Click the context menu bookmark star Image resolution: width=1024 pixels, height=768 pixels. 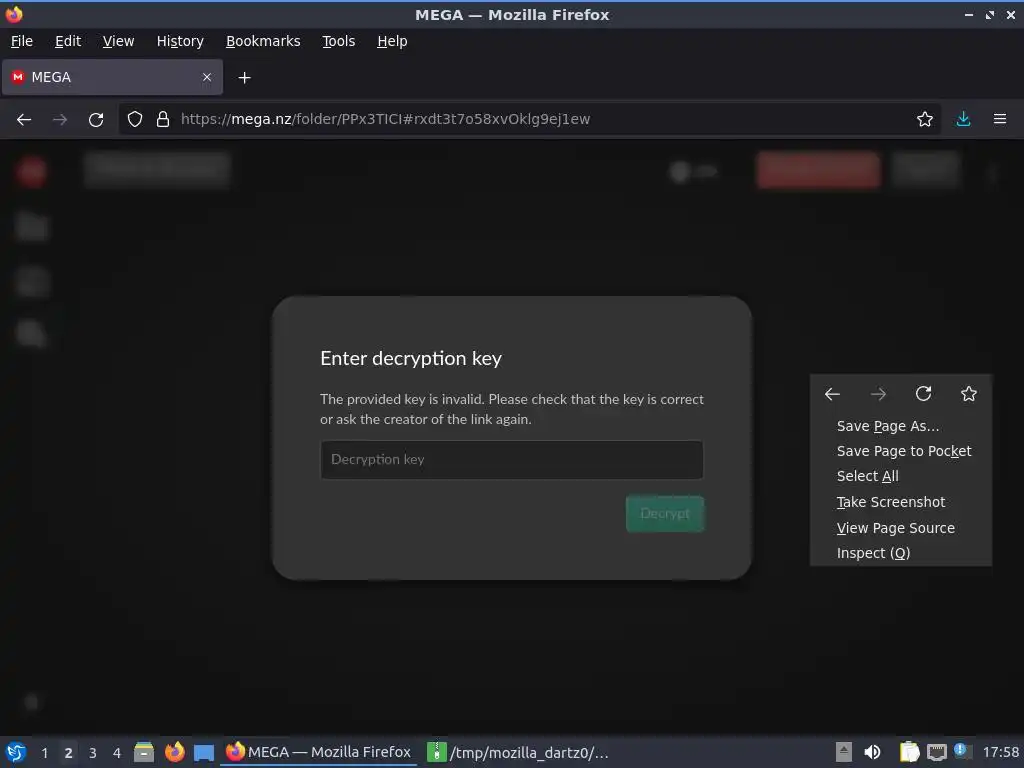(x=969, y=394)
